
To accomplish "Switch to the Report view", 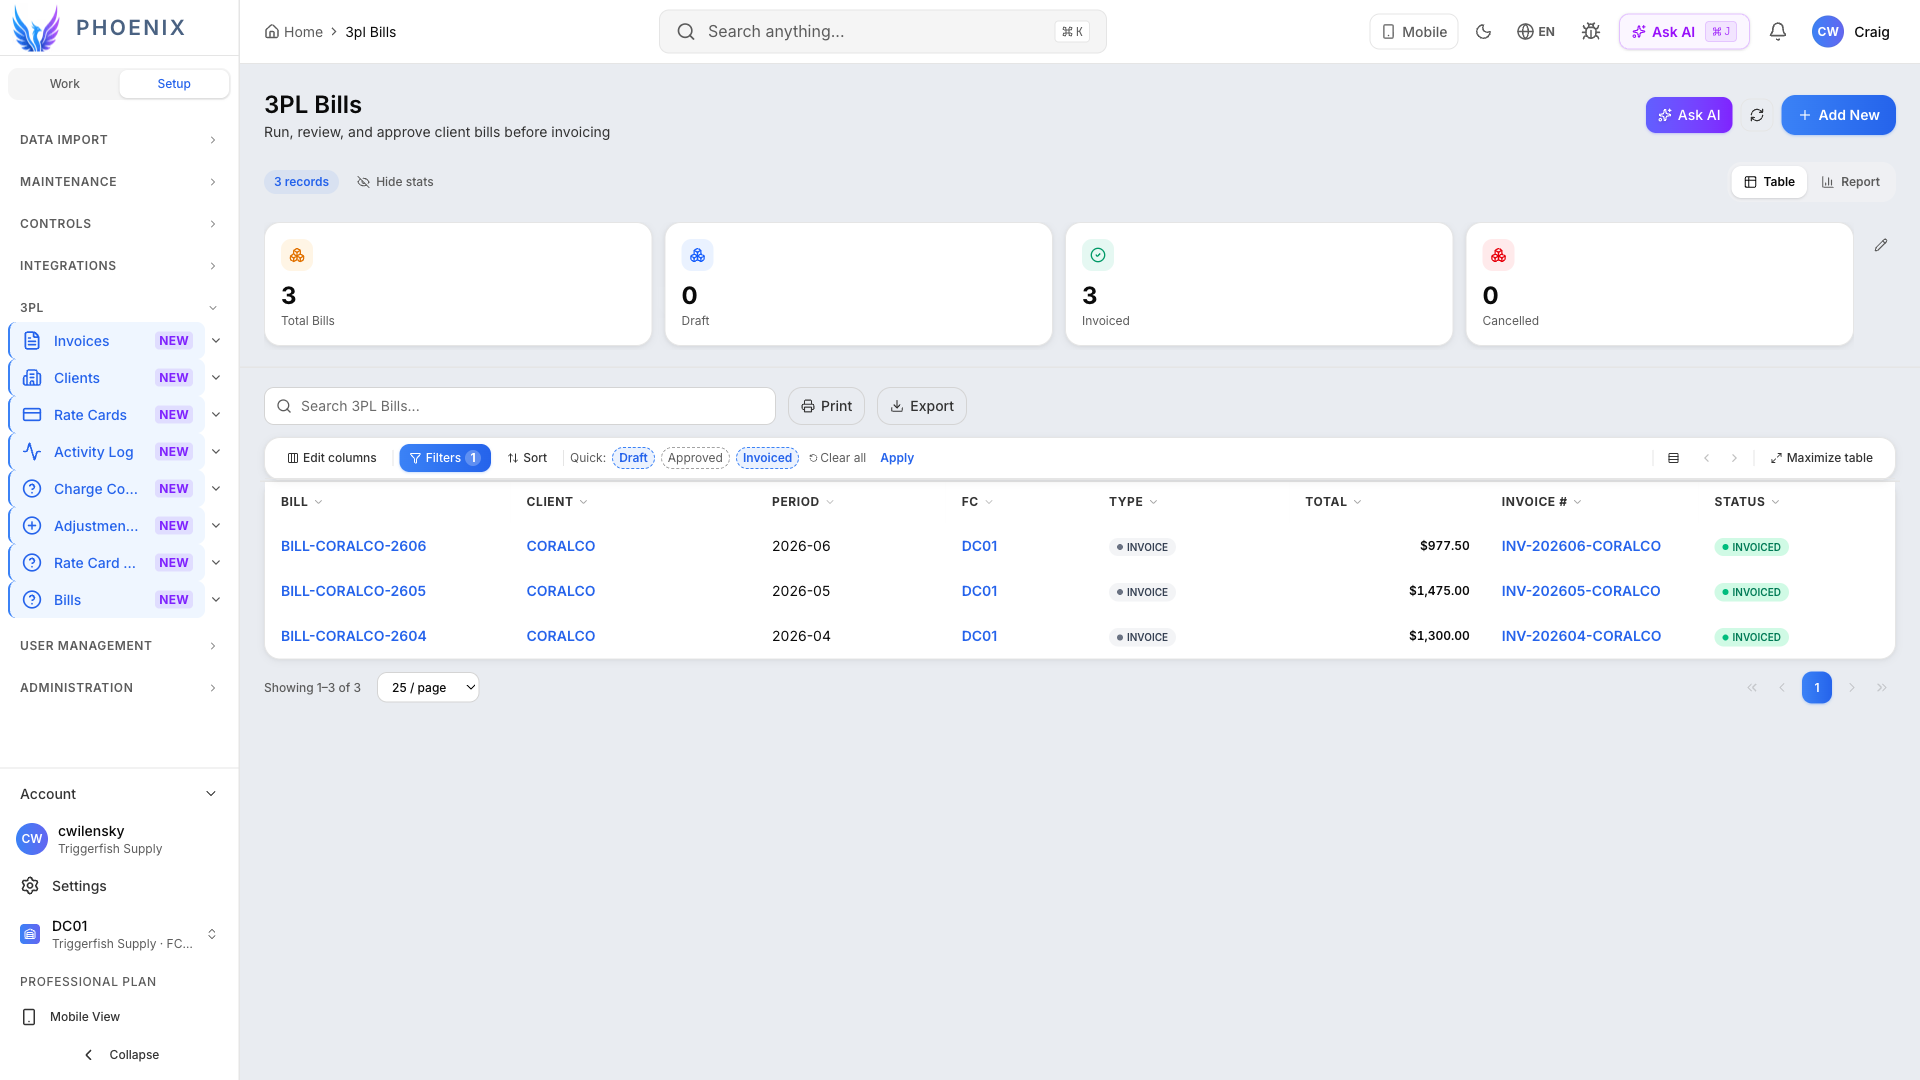I will coord(1851,182).
